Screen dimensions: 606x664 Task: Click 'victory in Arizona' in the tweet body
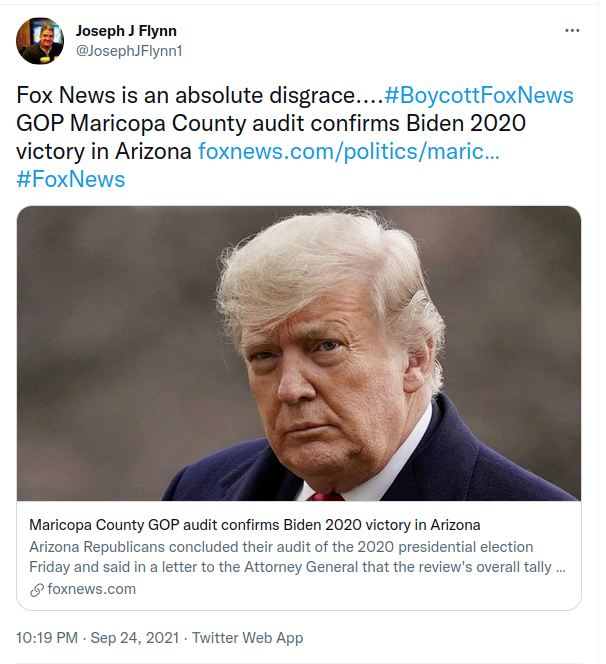[104, 151]
